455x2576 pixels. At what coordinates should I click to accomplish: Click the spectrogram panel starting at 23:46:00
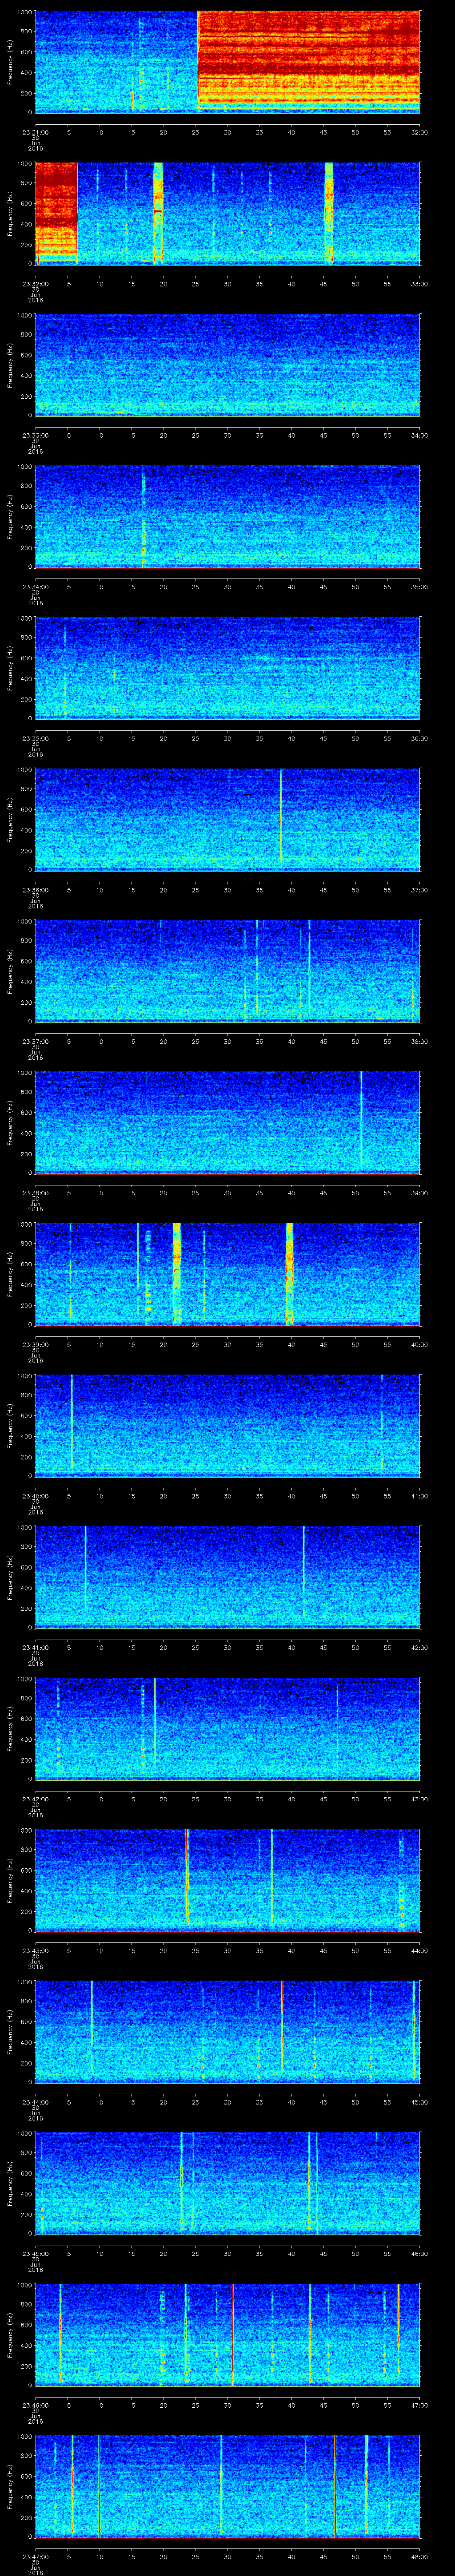click(x=227, y=2334)
